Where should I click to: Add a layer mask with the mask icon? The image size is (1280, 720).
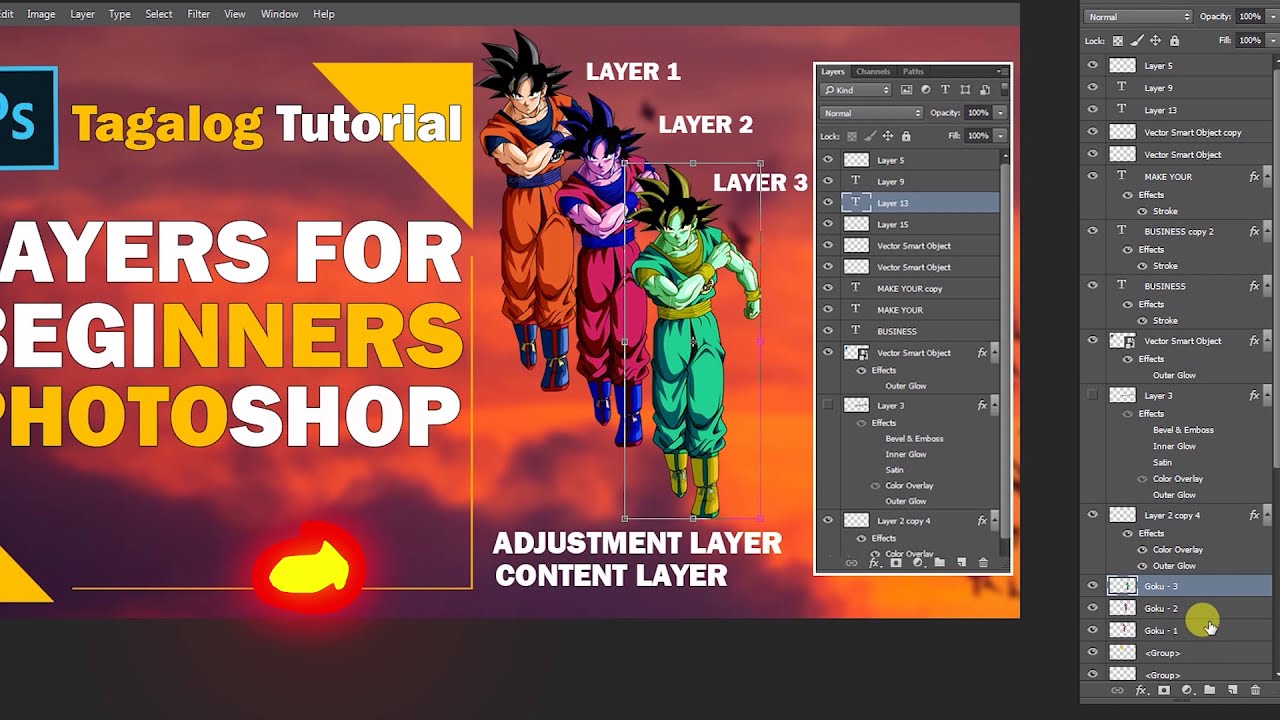point(1164,690)
